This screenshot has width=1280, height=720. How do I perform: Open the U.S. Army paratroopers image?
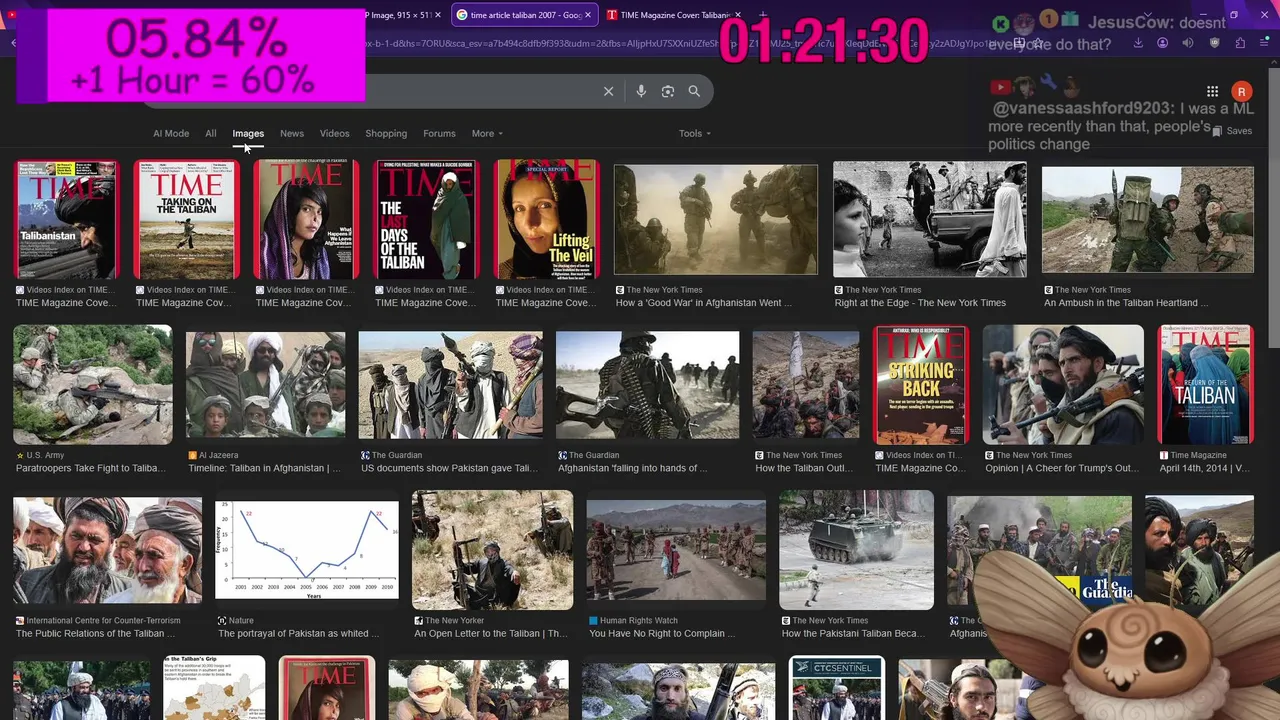(x=93, y=385)
